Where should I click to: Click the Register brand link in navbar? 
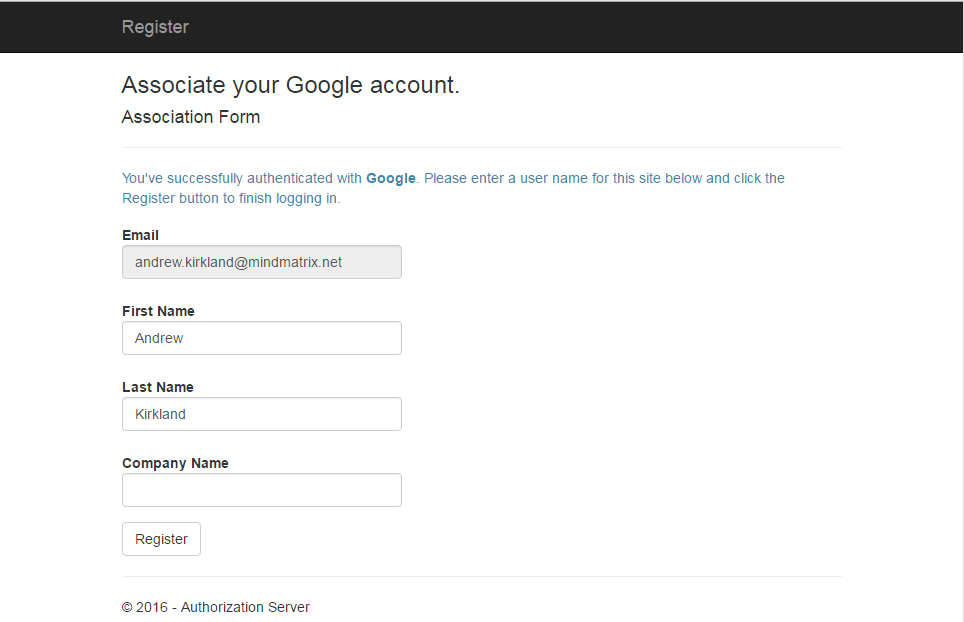click(x=155, y=27)
